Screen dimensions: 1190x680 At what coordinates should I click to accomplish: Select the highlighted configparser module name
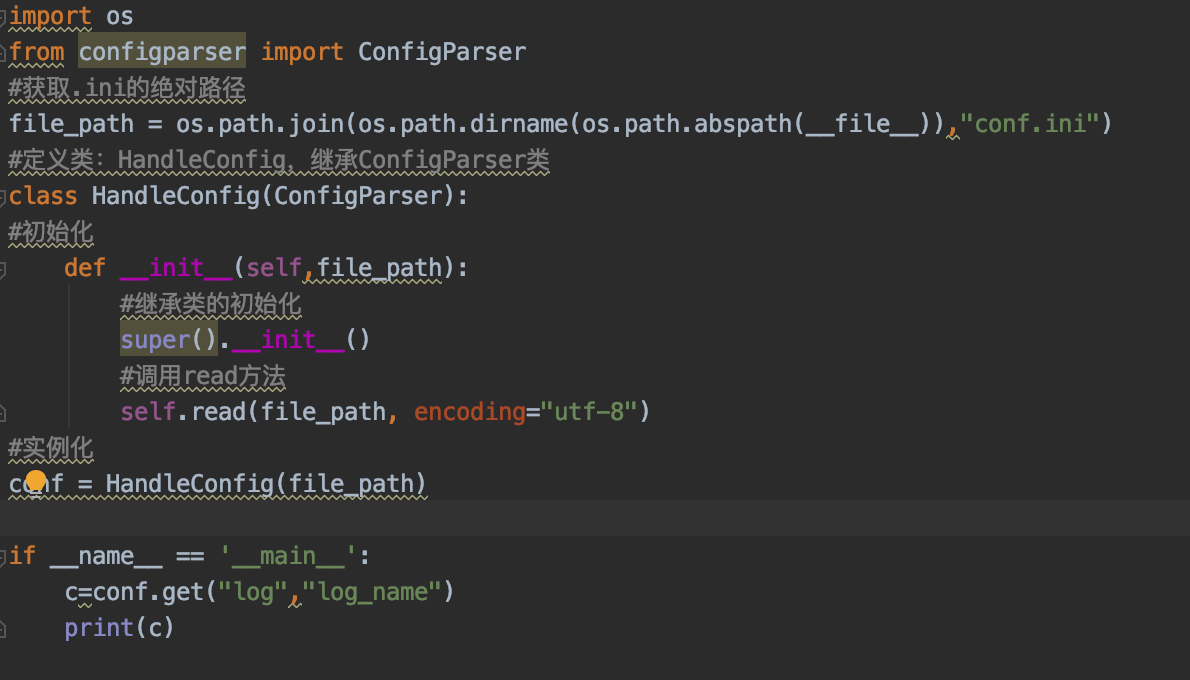tap(162, 52)
